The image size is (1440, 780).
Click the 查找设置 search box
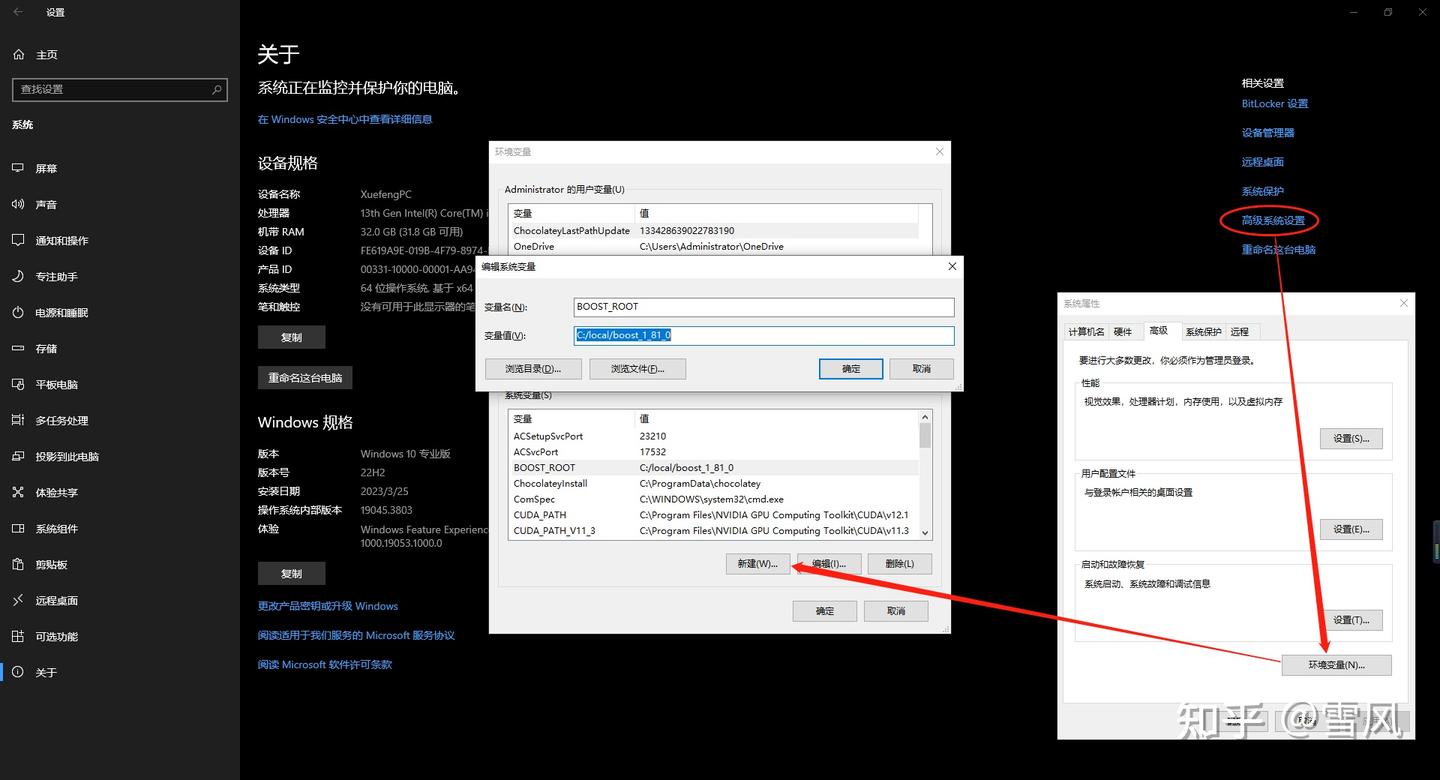click(119, 89)
